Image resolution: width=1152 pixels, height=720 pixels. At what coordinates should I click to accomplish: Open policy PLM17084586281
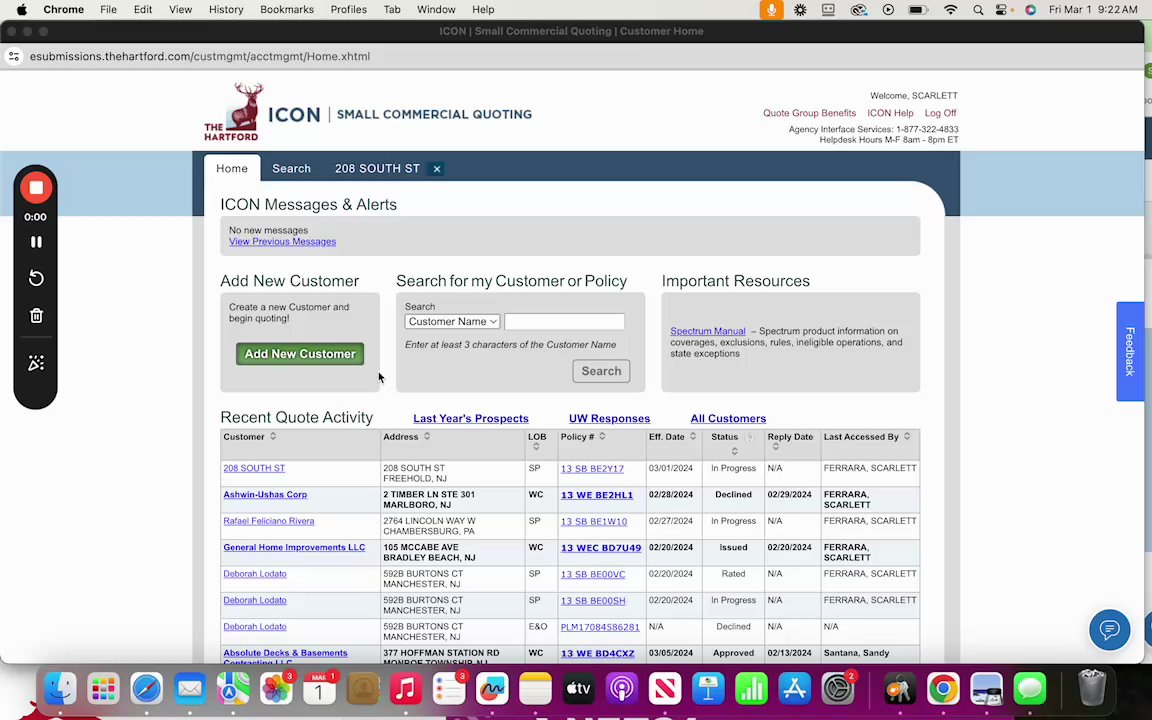click(600, 627)
